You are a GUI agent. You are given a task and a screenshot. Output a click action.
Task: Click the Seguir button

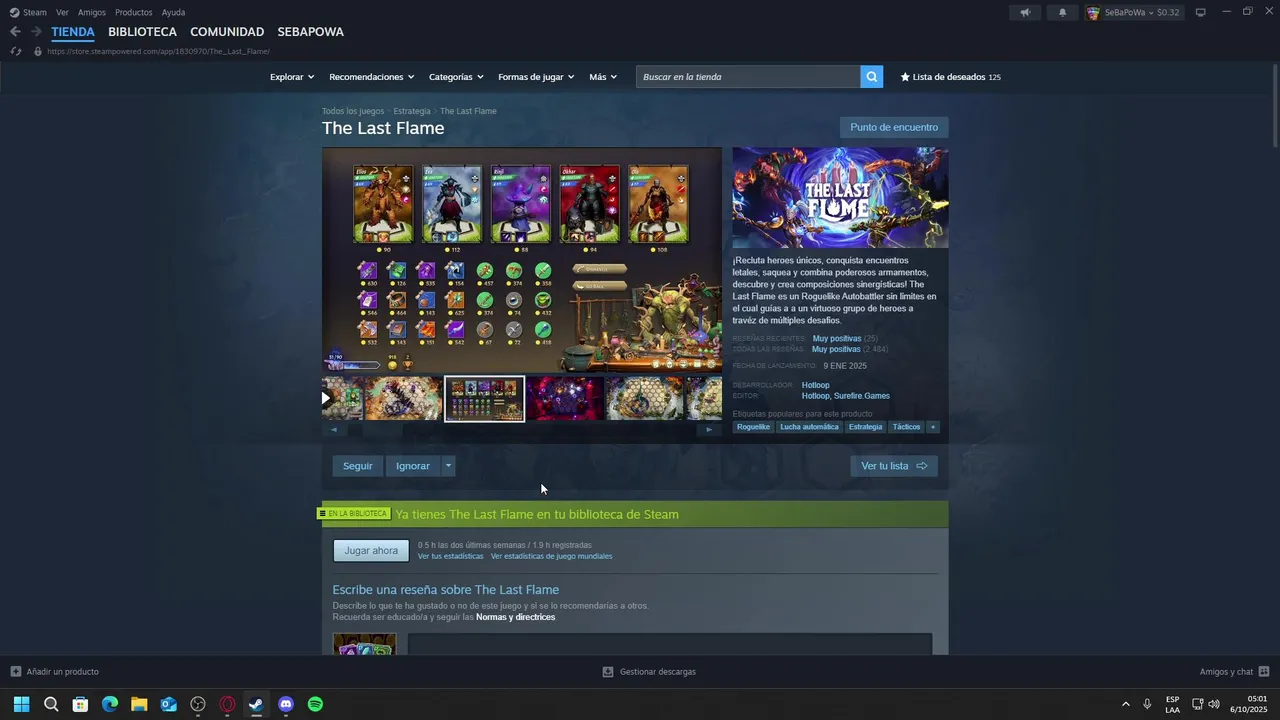click(x=357, y=466)
